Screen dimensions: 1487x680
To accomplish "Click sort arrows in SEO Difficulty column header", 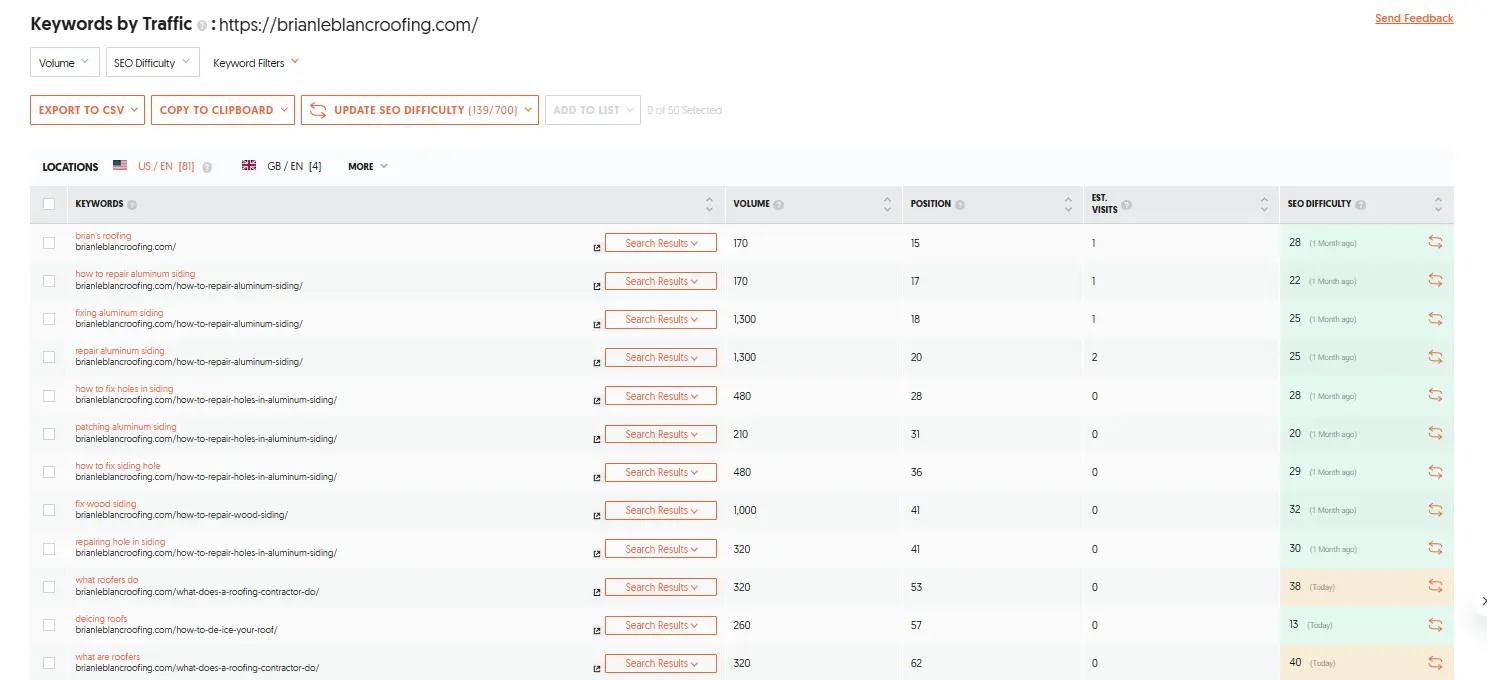I will (x=1438, y=204).
